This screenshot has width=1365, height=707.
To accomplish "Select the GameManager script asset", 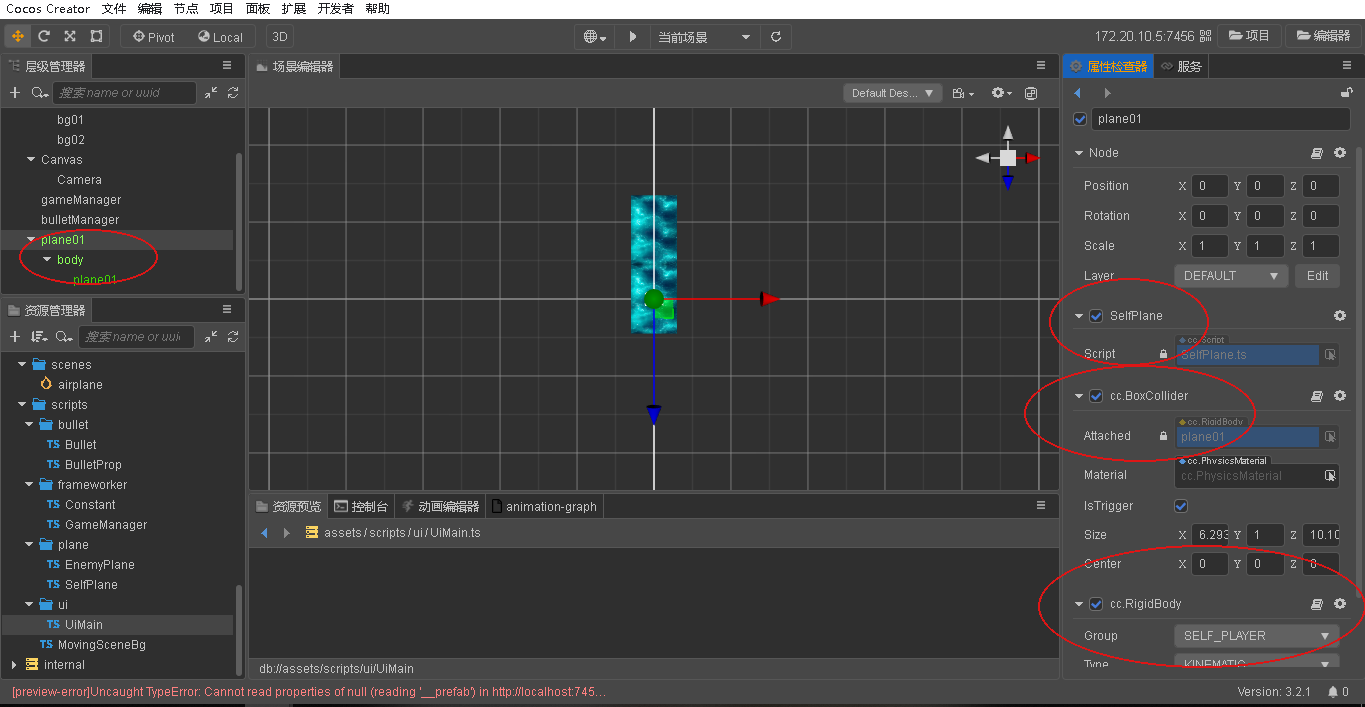I will (106, 525).
